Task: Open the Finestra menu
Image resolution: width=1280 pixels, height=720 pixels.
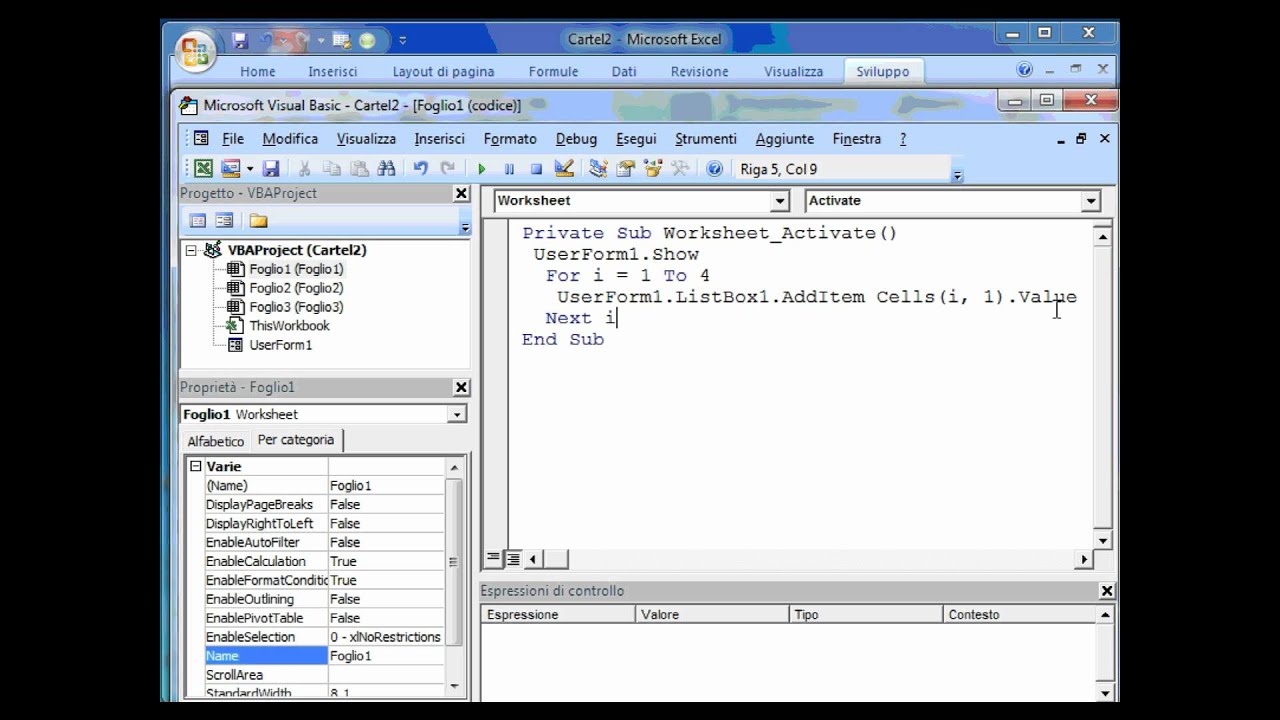Action: (x=857, y=139)
